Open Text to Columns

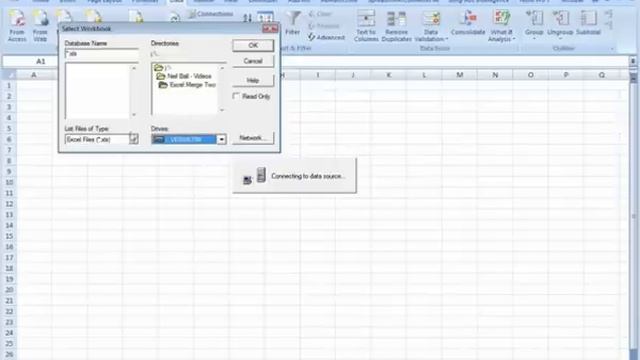[366, 26]
